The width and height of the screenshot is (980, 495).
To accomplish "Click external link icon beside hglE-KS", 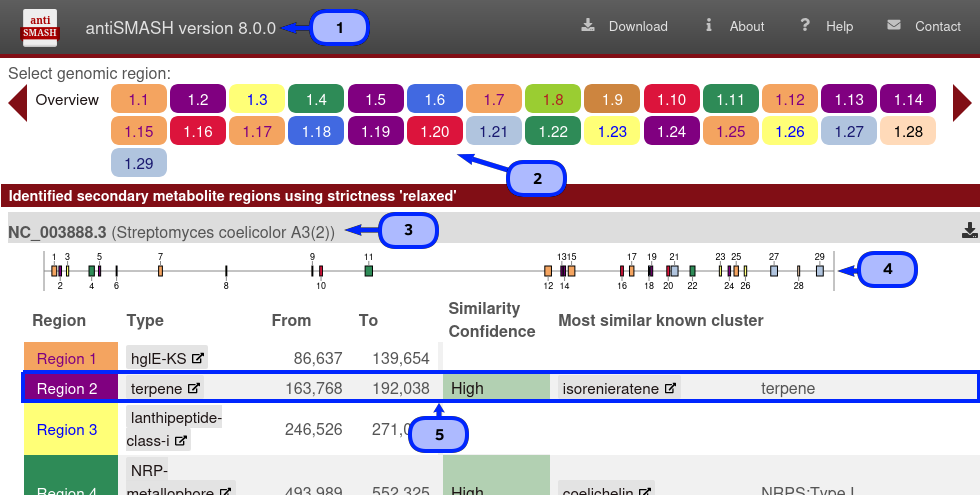I will (x=198, y=358).
